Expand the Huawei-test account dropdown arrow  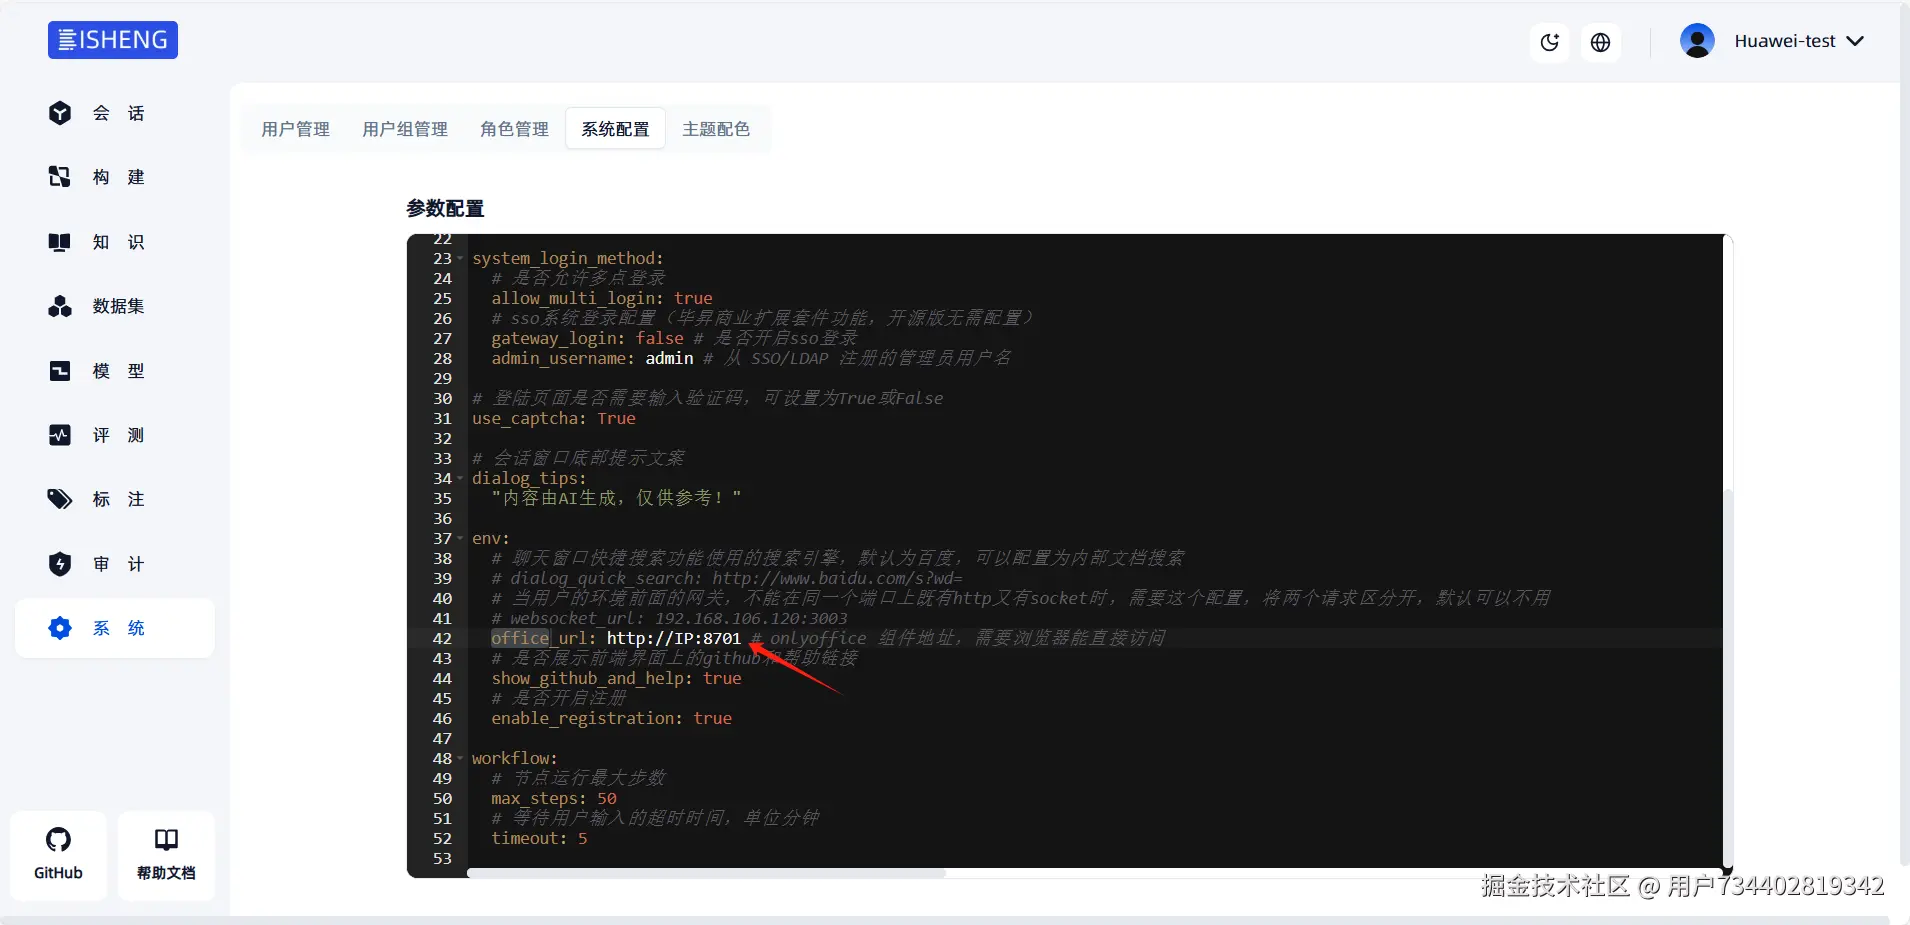[x=1855, y=41]
